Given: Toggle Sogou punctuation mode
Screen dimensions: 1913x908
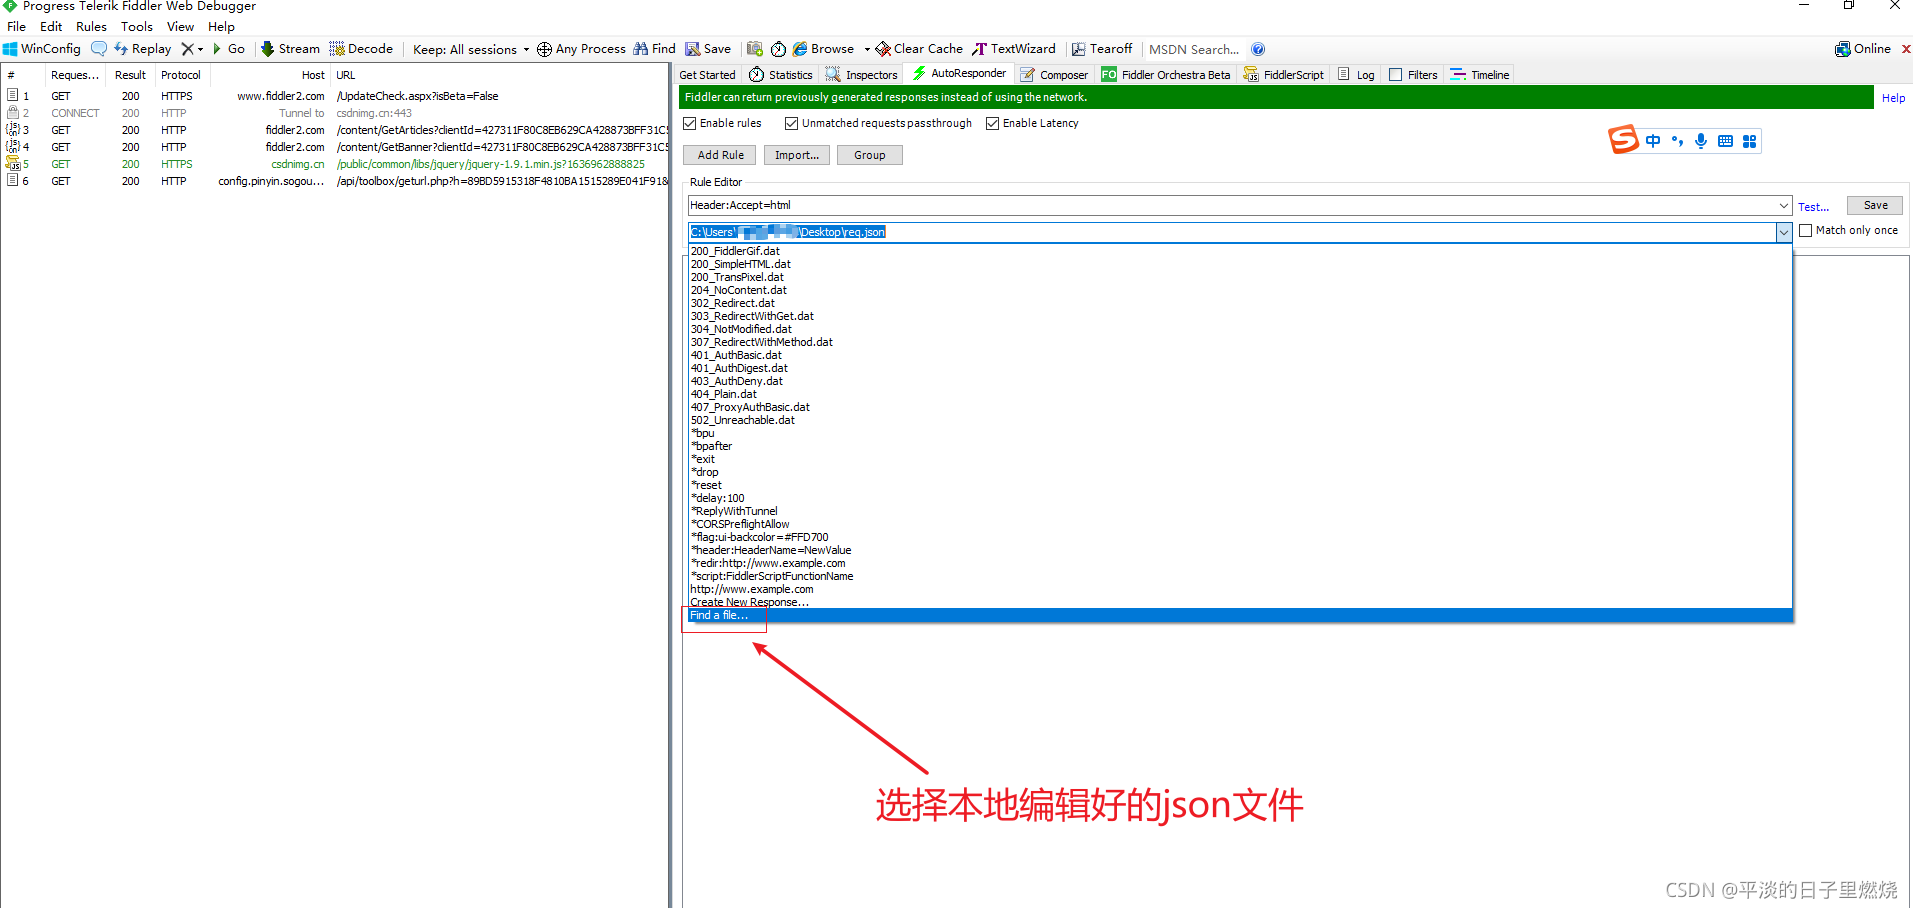Looking at the screenshot, I should click(1677, 141).
